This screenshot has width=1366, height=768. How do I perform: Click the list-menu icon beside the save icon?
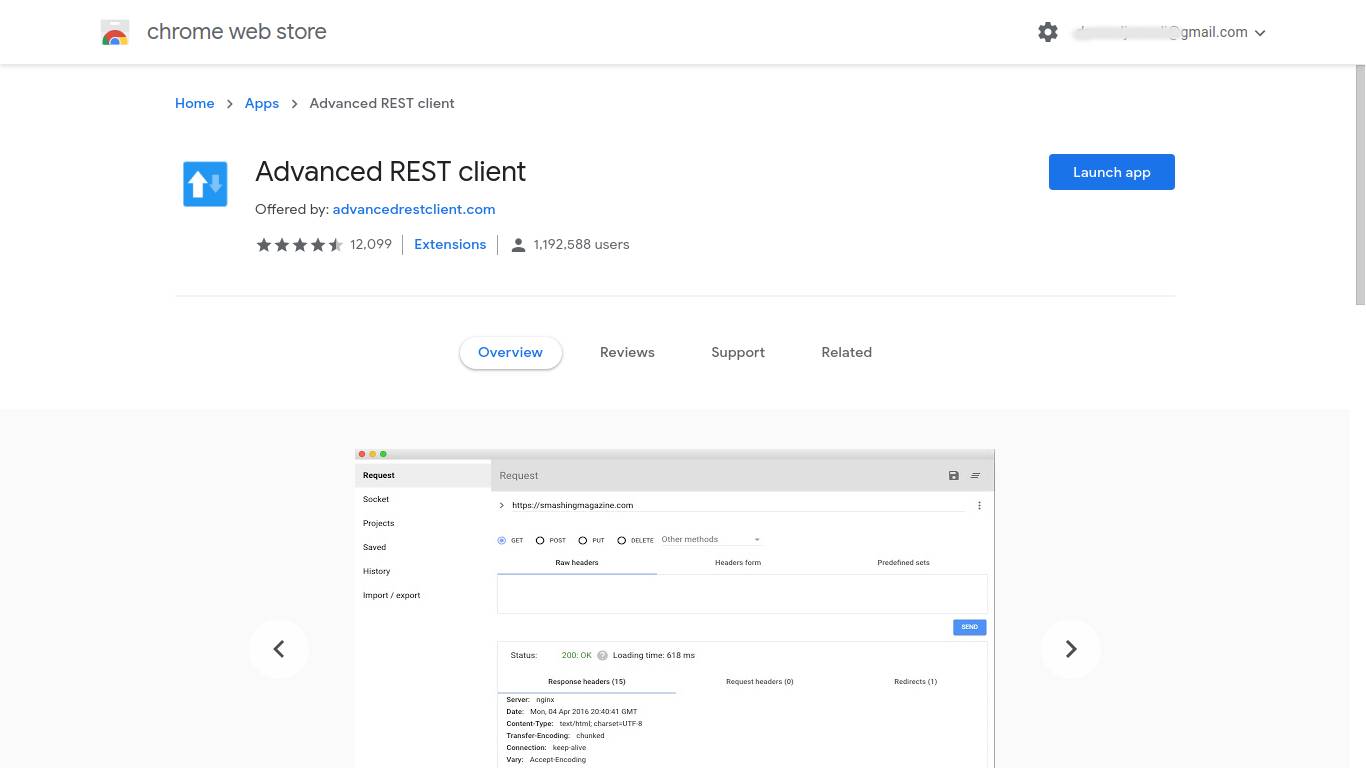click(975, 476)
